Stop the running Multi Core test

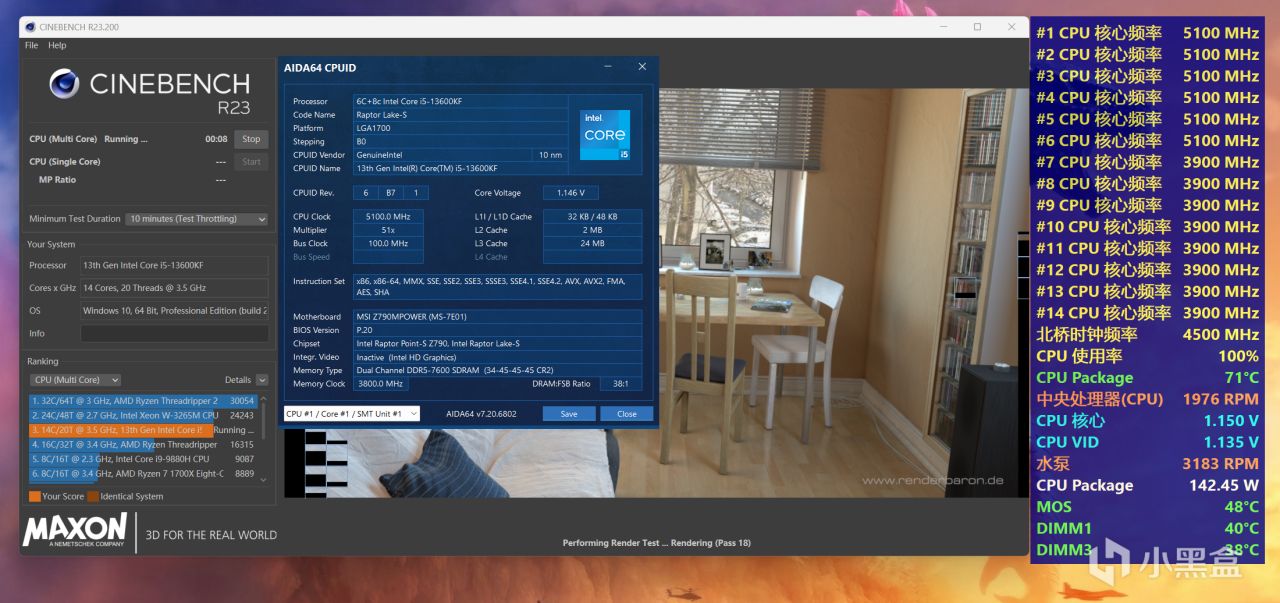click(251, 139)
